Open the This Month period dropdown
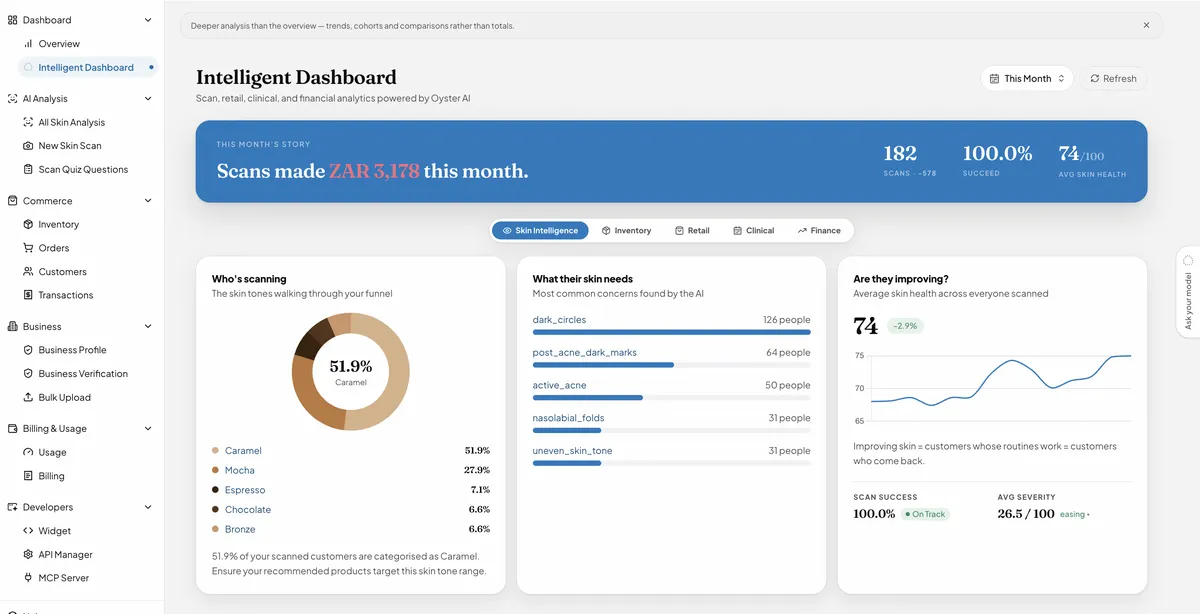Screen dimensions: 1200x614 (x=1027, y=78)
